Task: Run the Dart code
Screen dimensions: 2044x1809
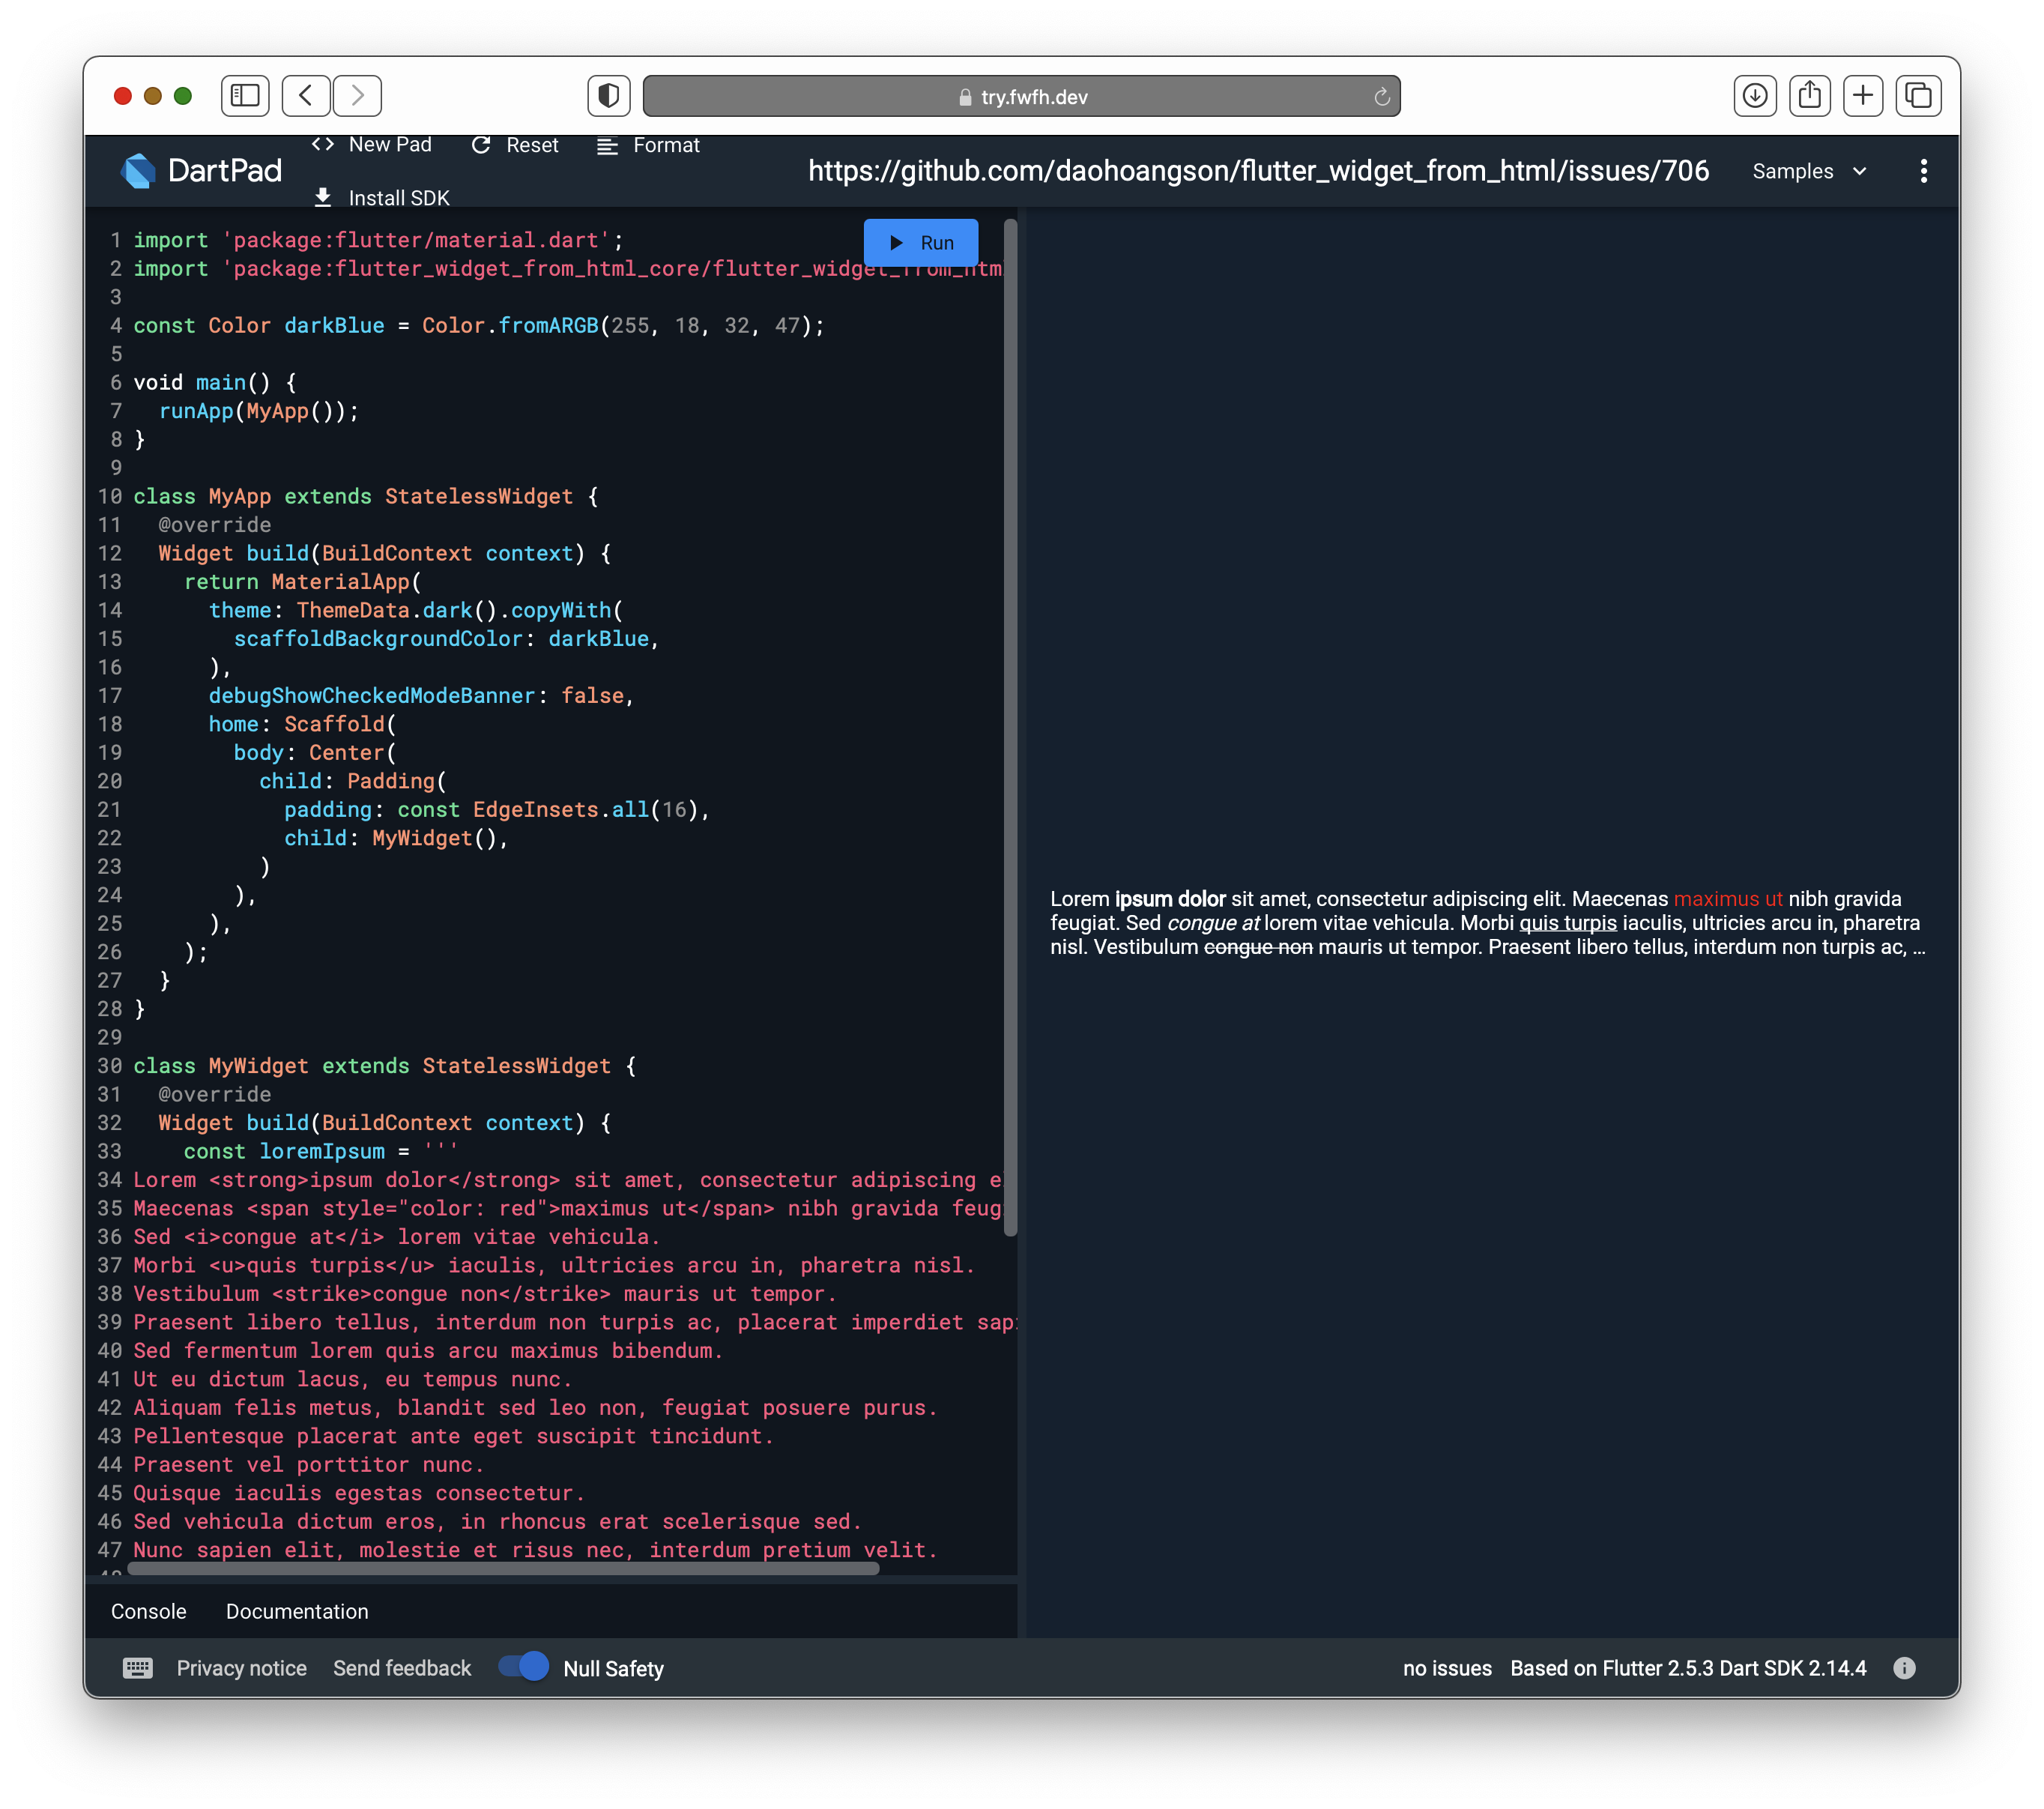Action: coord(920,243)
